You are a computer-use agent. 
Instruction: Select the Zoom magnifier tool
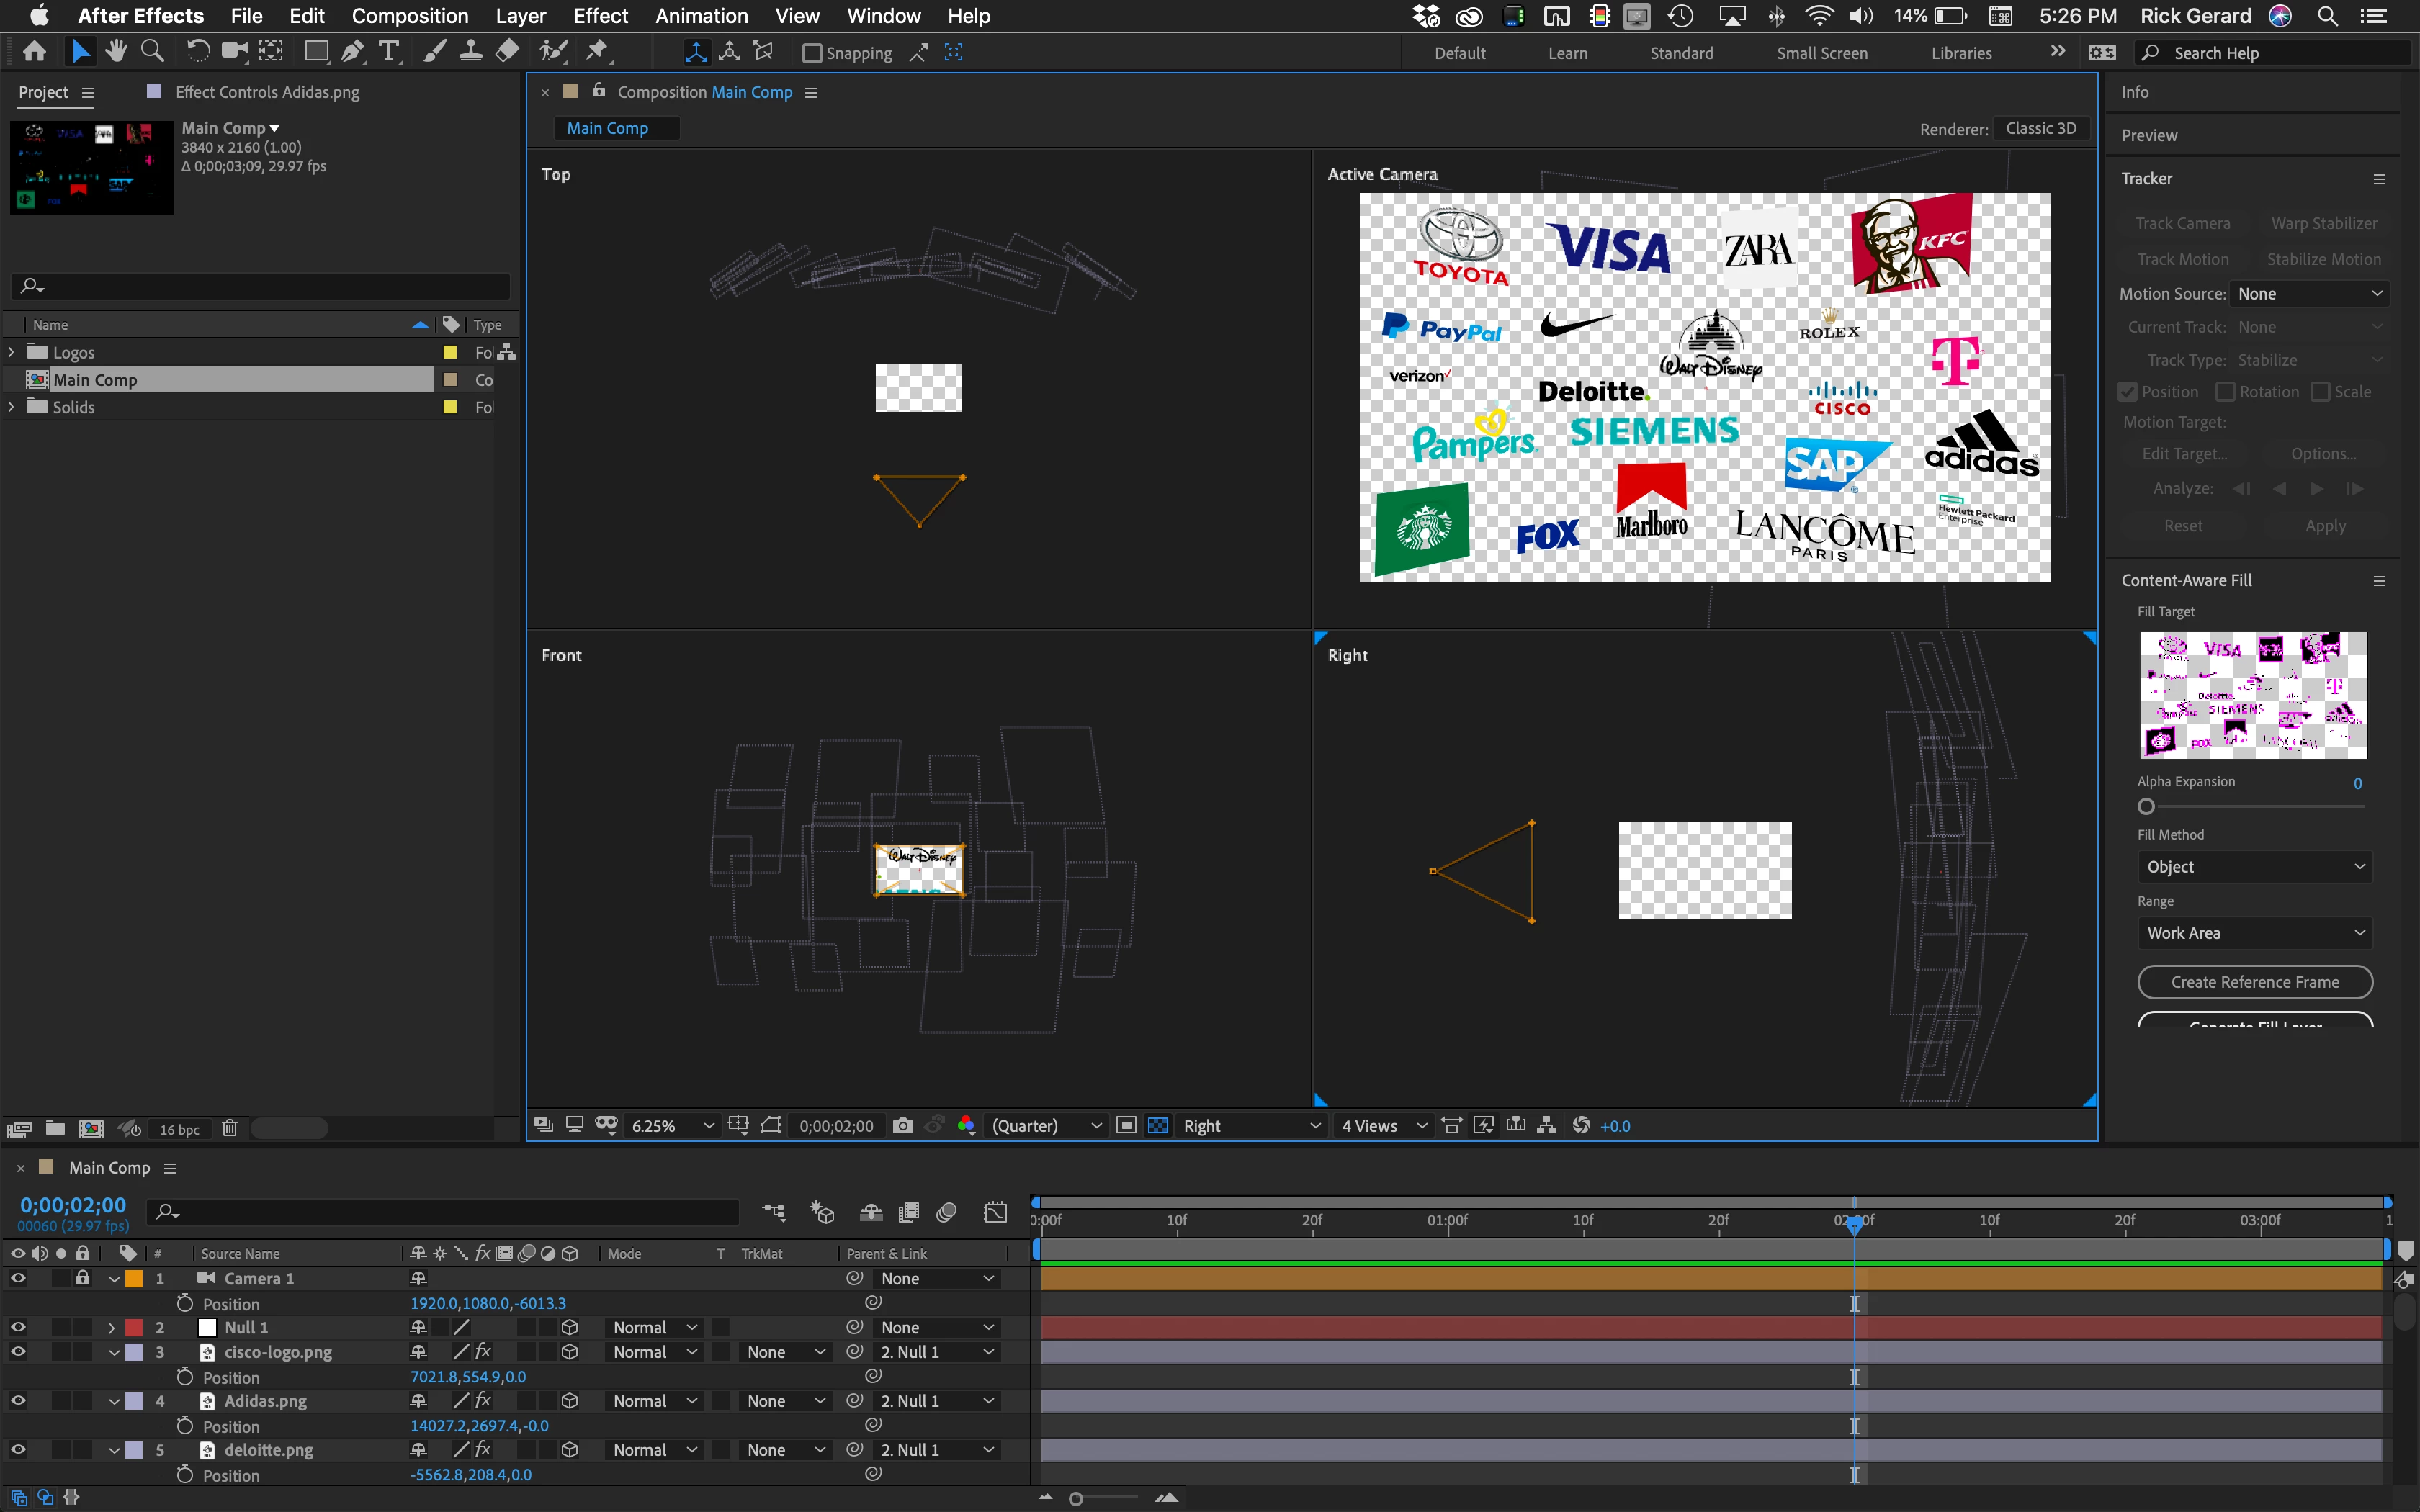152,51
